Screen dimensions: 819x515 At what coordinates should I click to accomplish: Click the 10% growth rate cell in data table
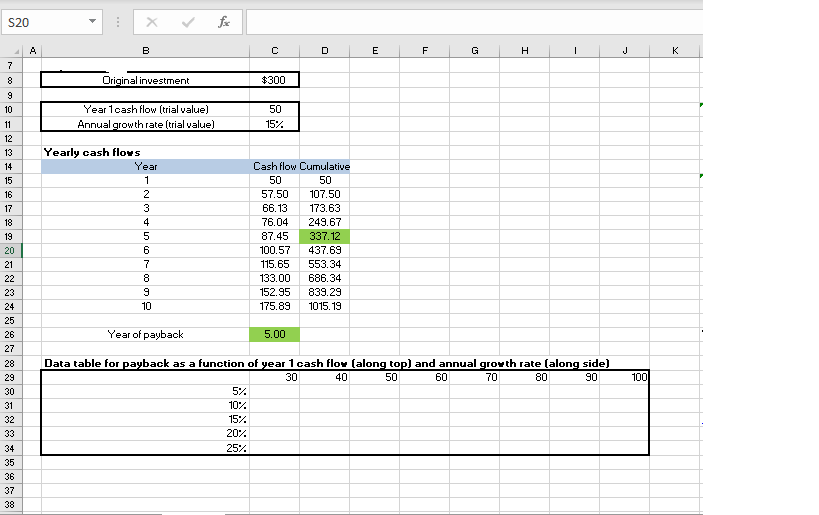tap(146, 406)
